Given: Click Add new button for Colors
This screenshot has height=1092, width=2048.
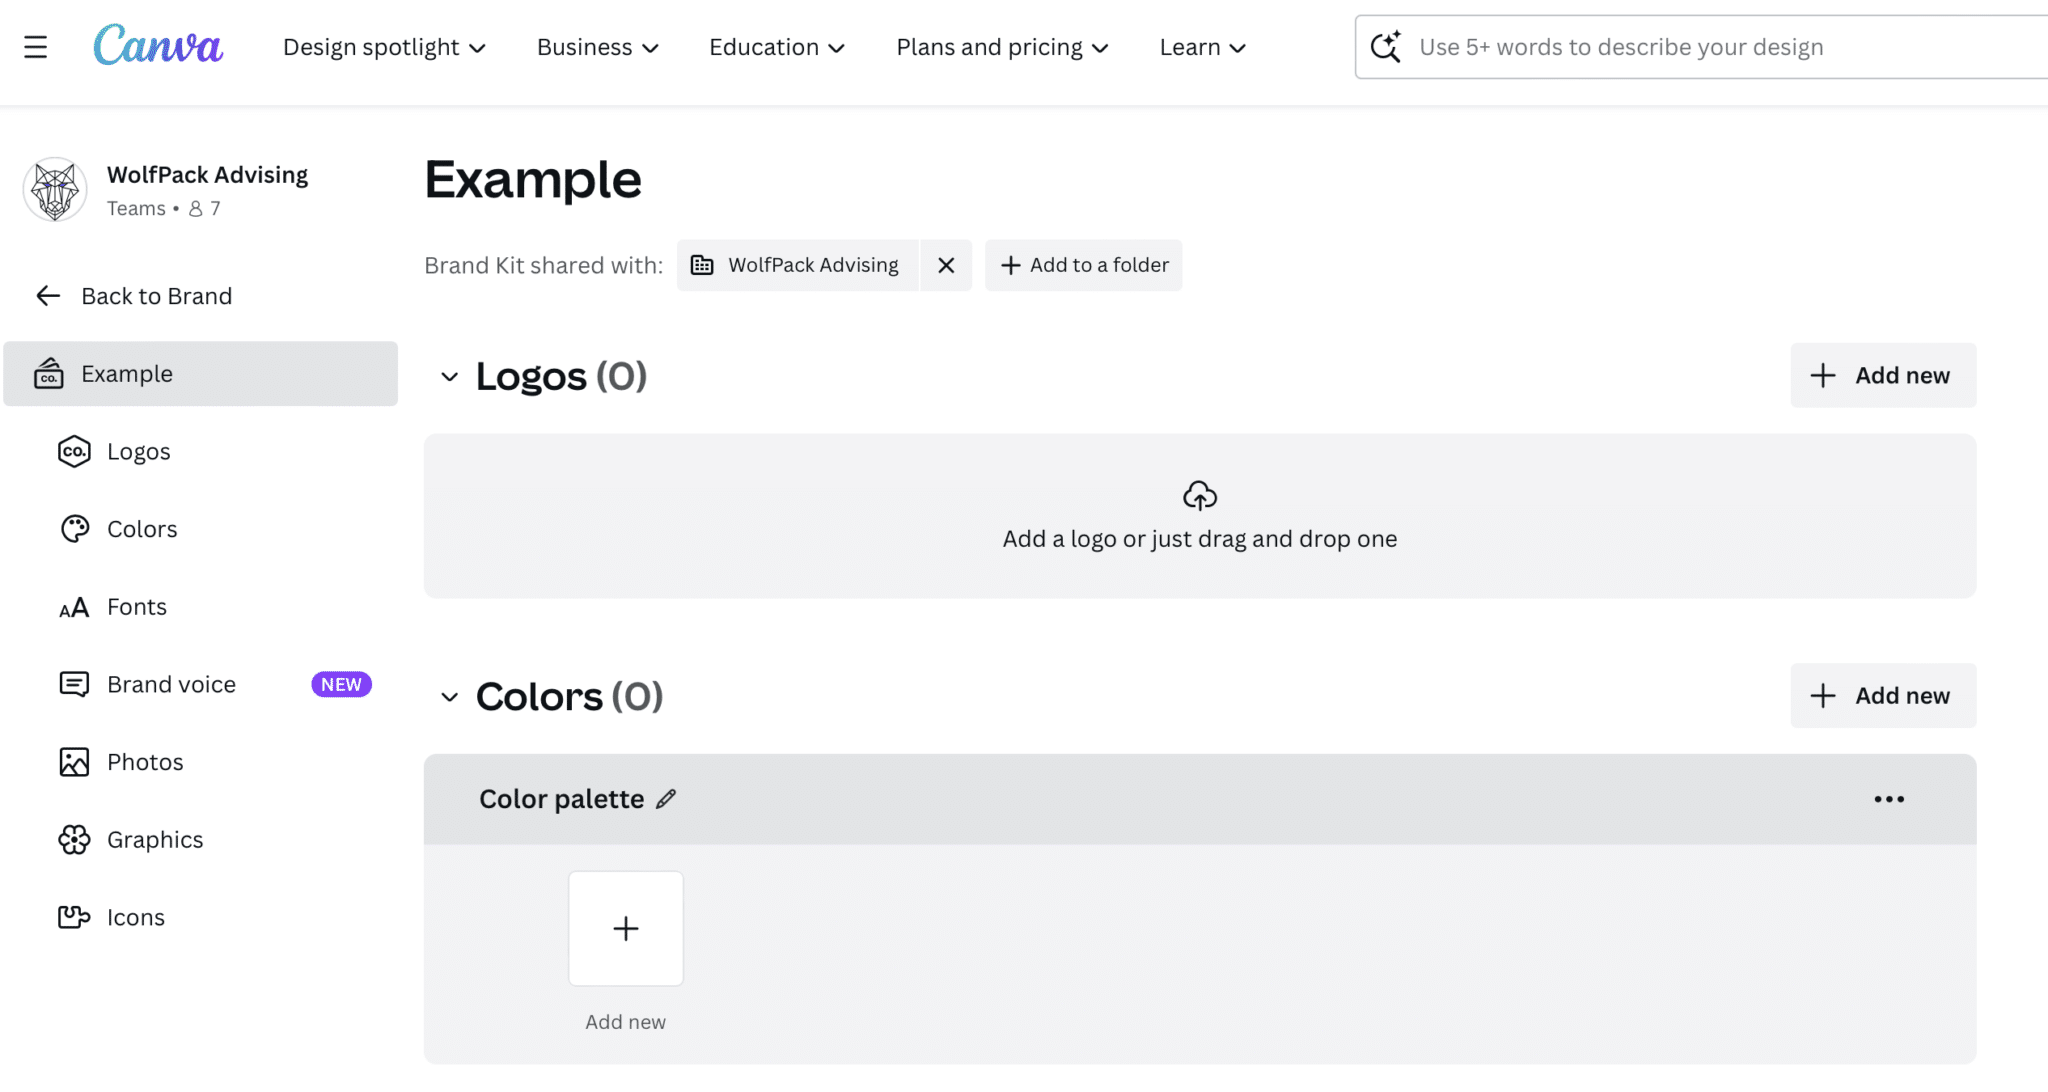Looking at the screenshot, I should click(1883, 695).
